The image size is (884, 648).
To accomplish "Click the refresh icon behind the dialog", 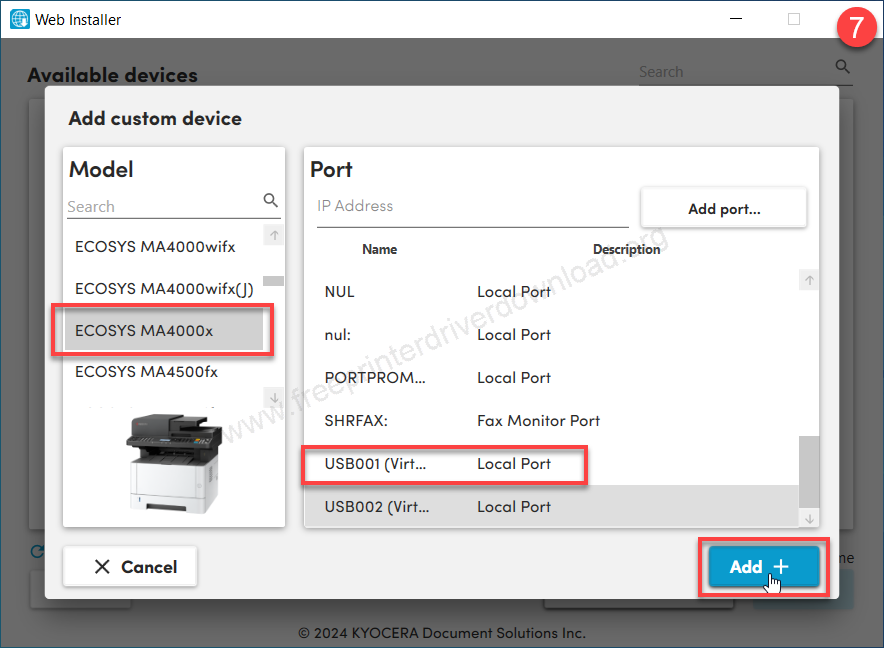I will click(x=37, y=551).
